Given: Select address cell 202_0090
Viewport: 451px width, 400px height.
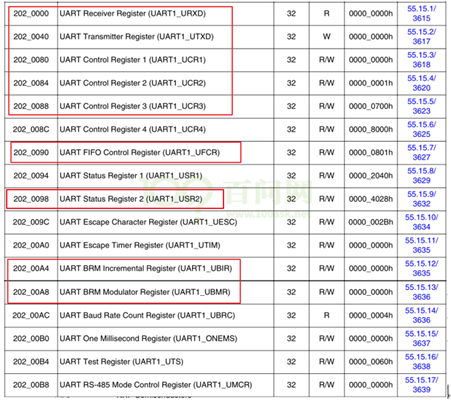Looking at the screenshot, I should 31,152.
